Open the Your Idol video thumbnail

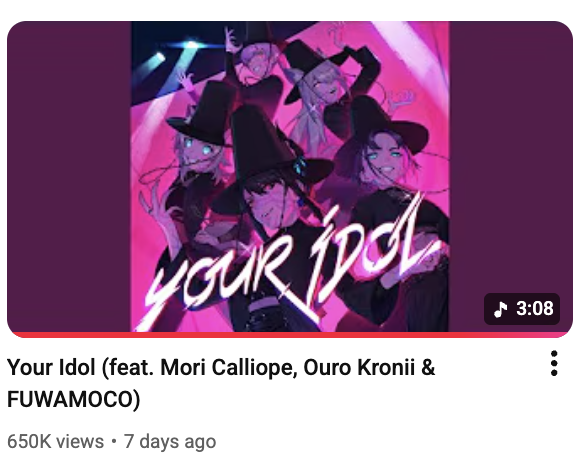(x=290, y=179)
